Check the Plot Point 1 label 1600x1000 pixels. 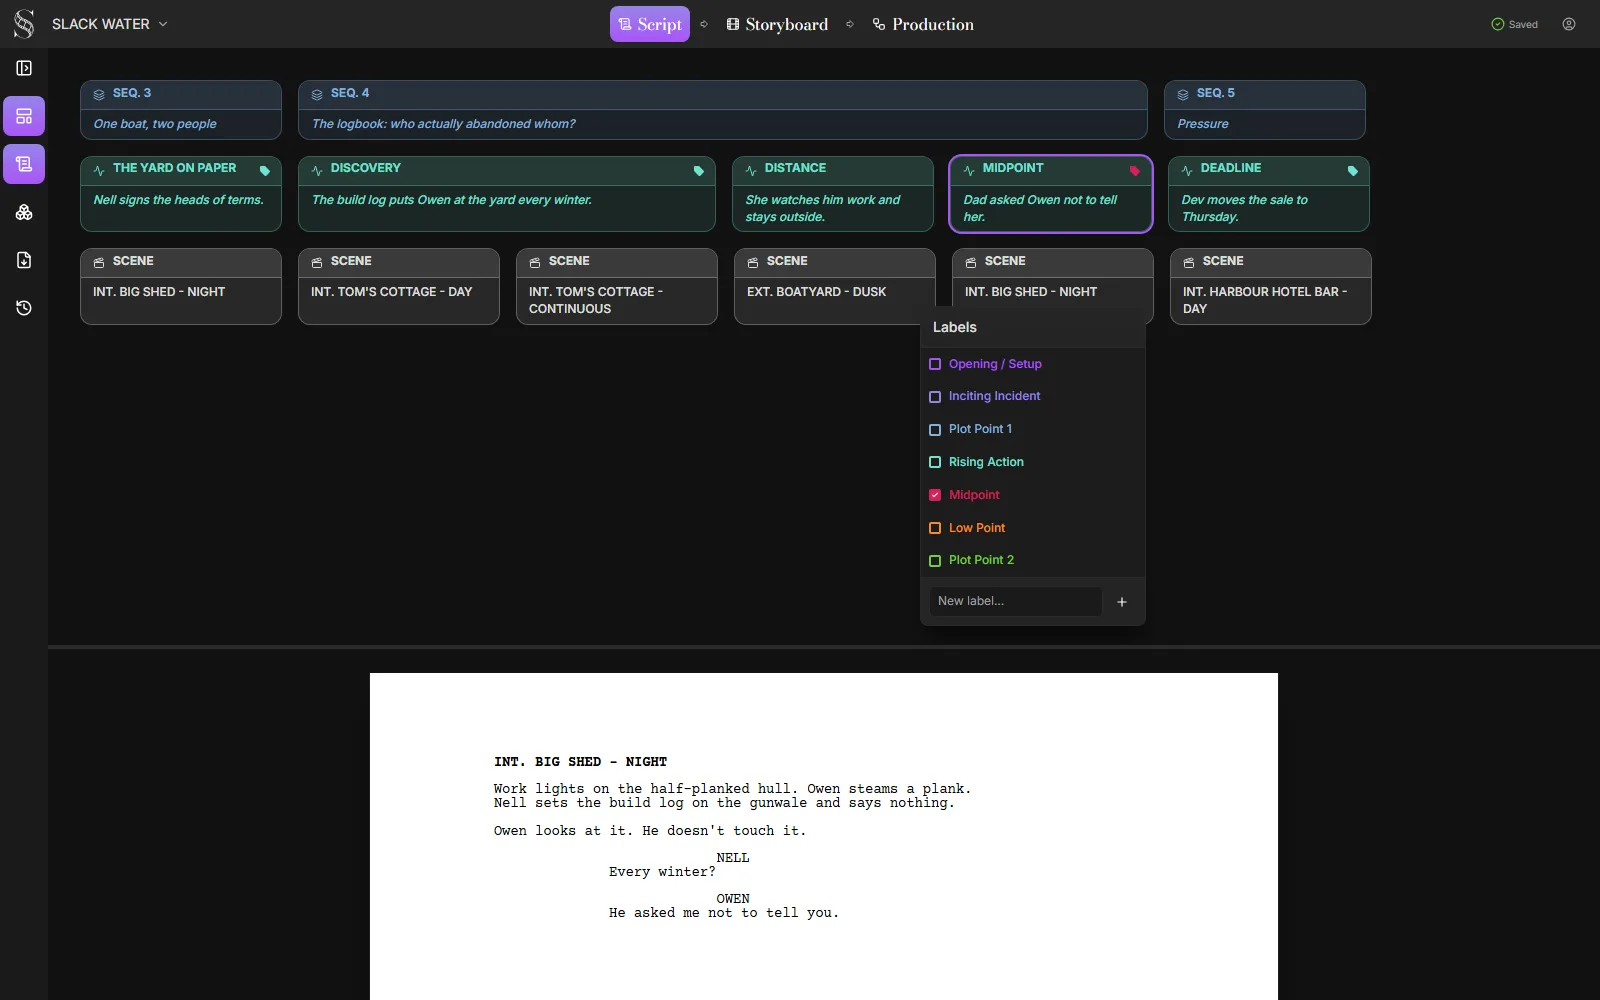[935, 430]
